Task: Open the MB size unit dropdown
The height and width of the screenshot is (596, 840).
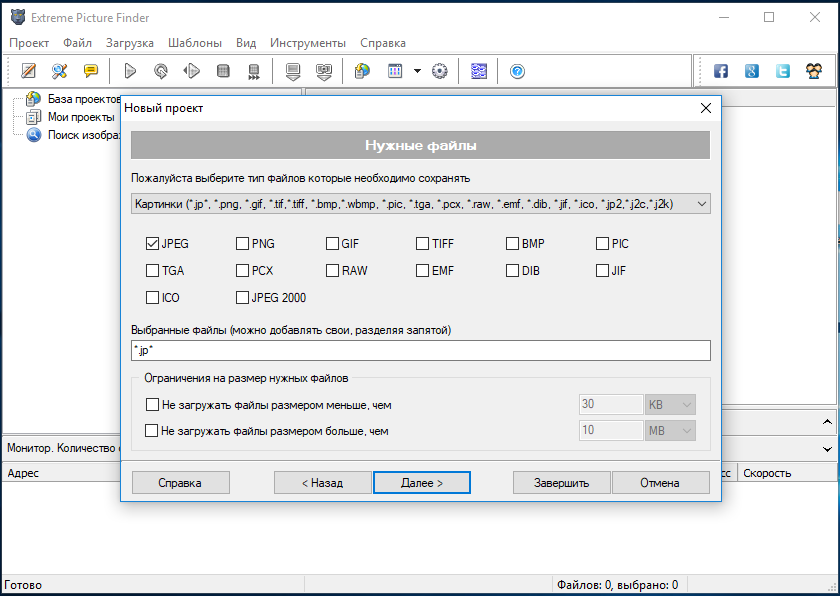Action: (671, 431)
